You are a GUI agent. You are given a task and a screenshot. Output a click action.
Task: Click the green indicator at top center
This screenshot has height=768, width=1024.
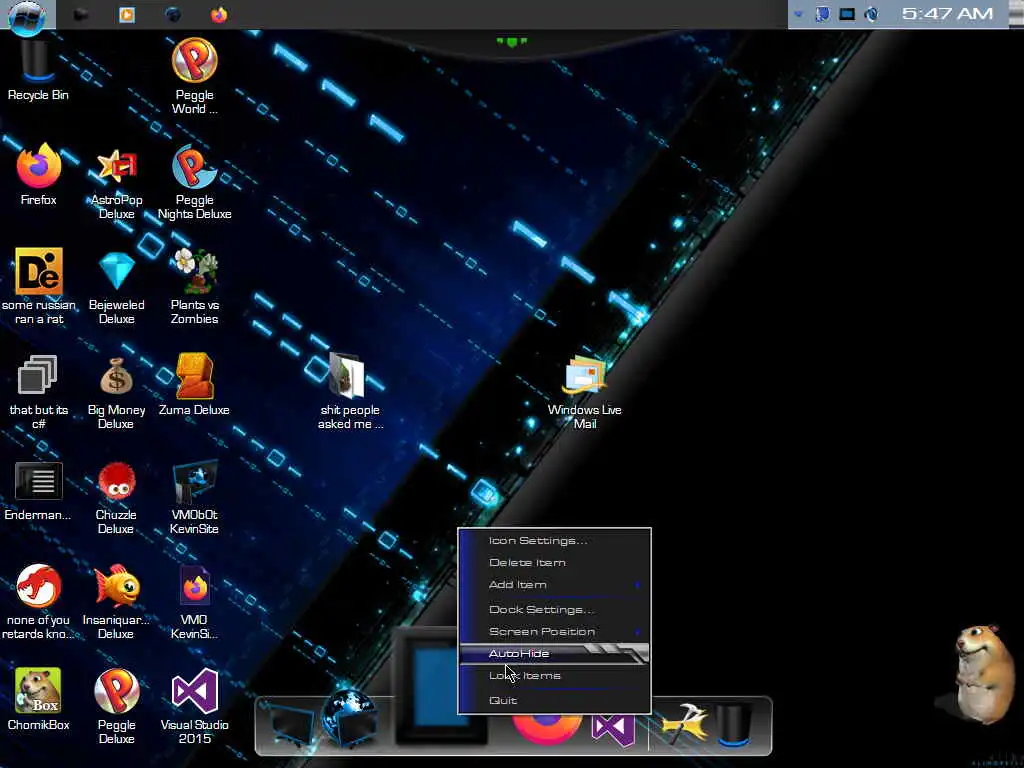pos(511,42)
